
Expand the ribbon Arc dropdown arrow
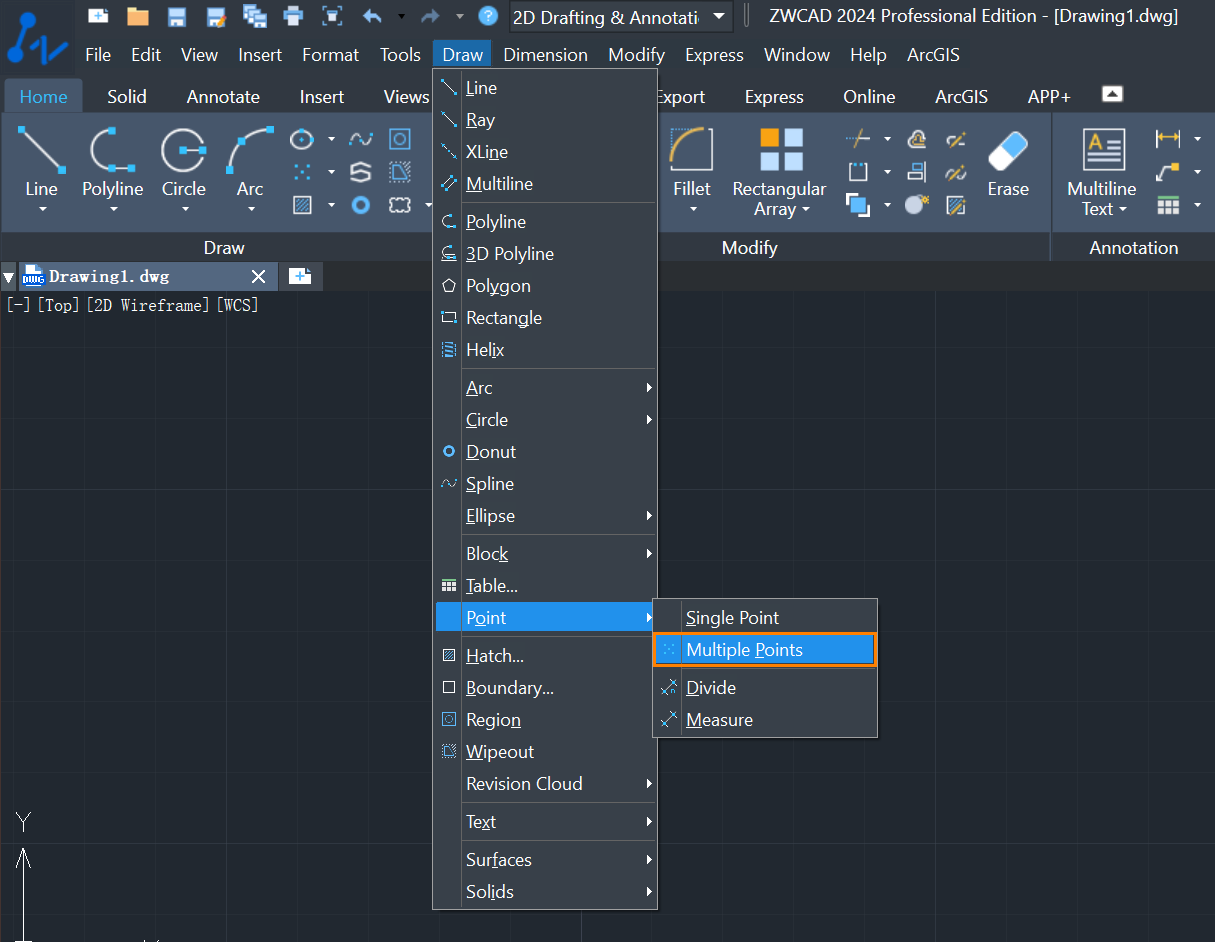coord(250,210)
